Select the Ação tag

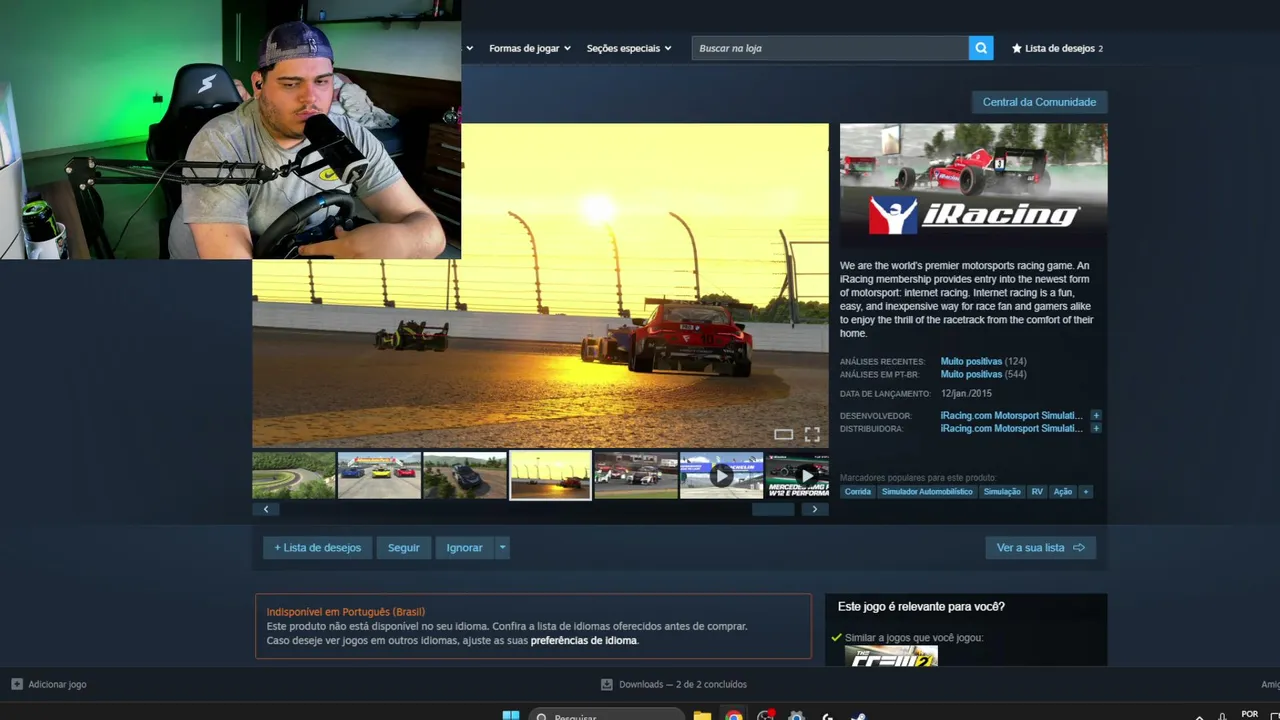click(x=1063, y=492)
